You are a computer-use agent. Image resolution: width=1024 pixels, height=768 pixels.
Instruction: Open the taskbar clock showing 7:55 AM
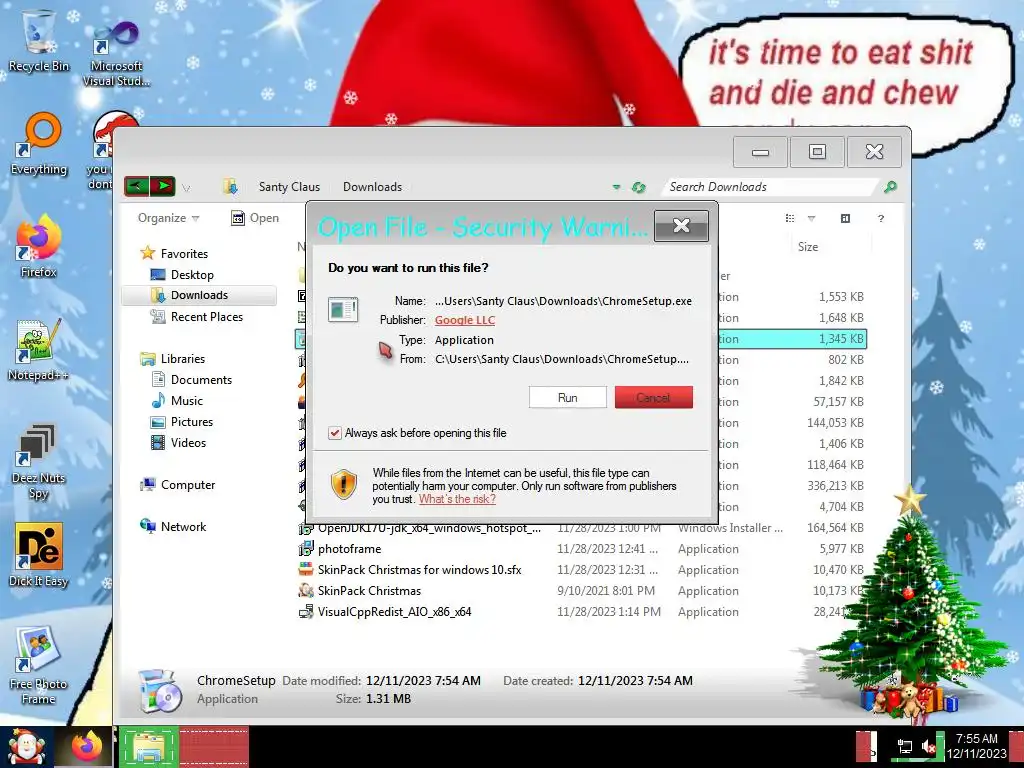click(976, 746)
